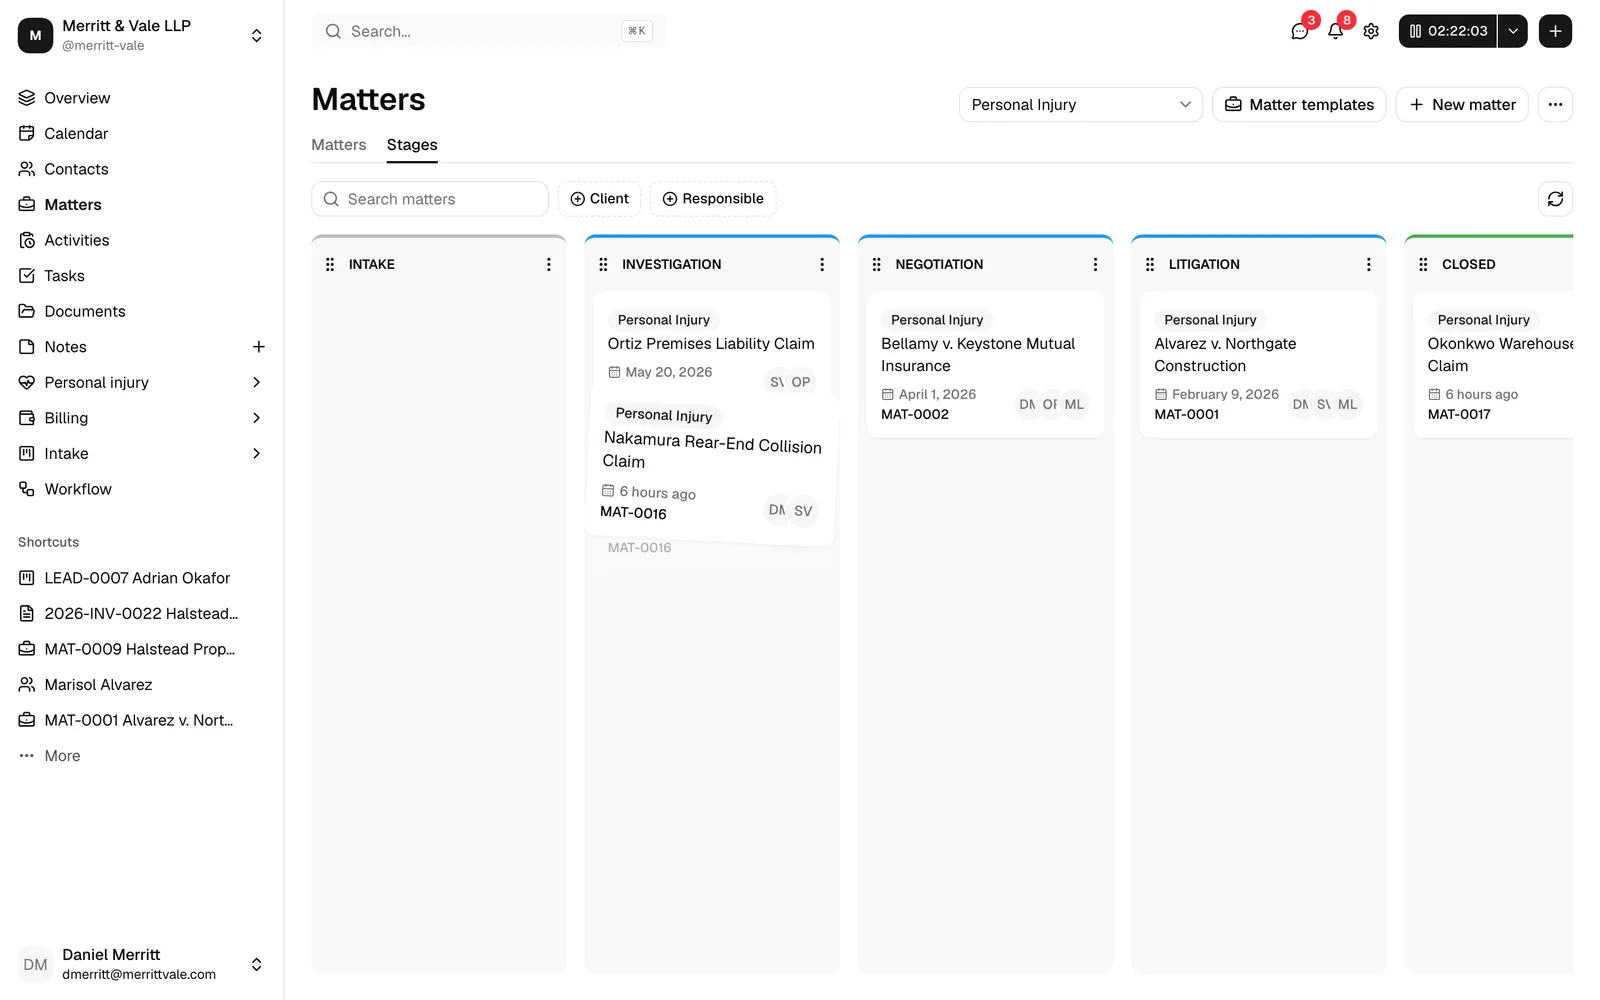1600x1000 pixels.
Task: Open the Merritt & Vale LLP workspace switcher
Action: [141, 35]
